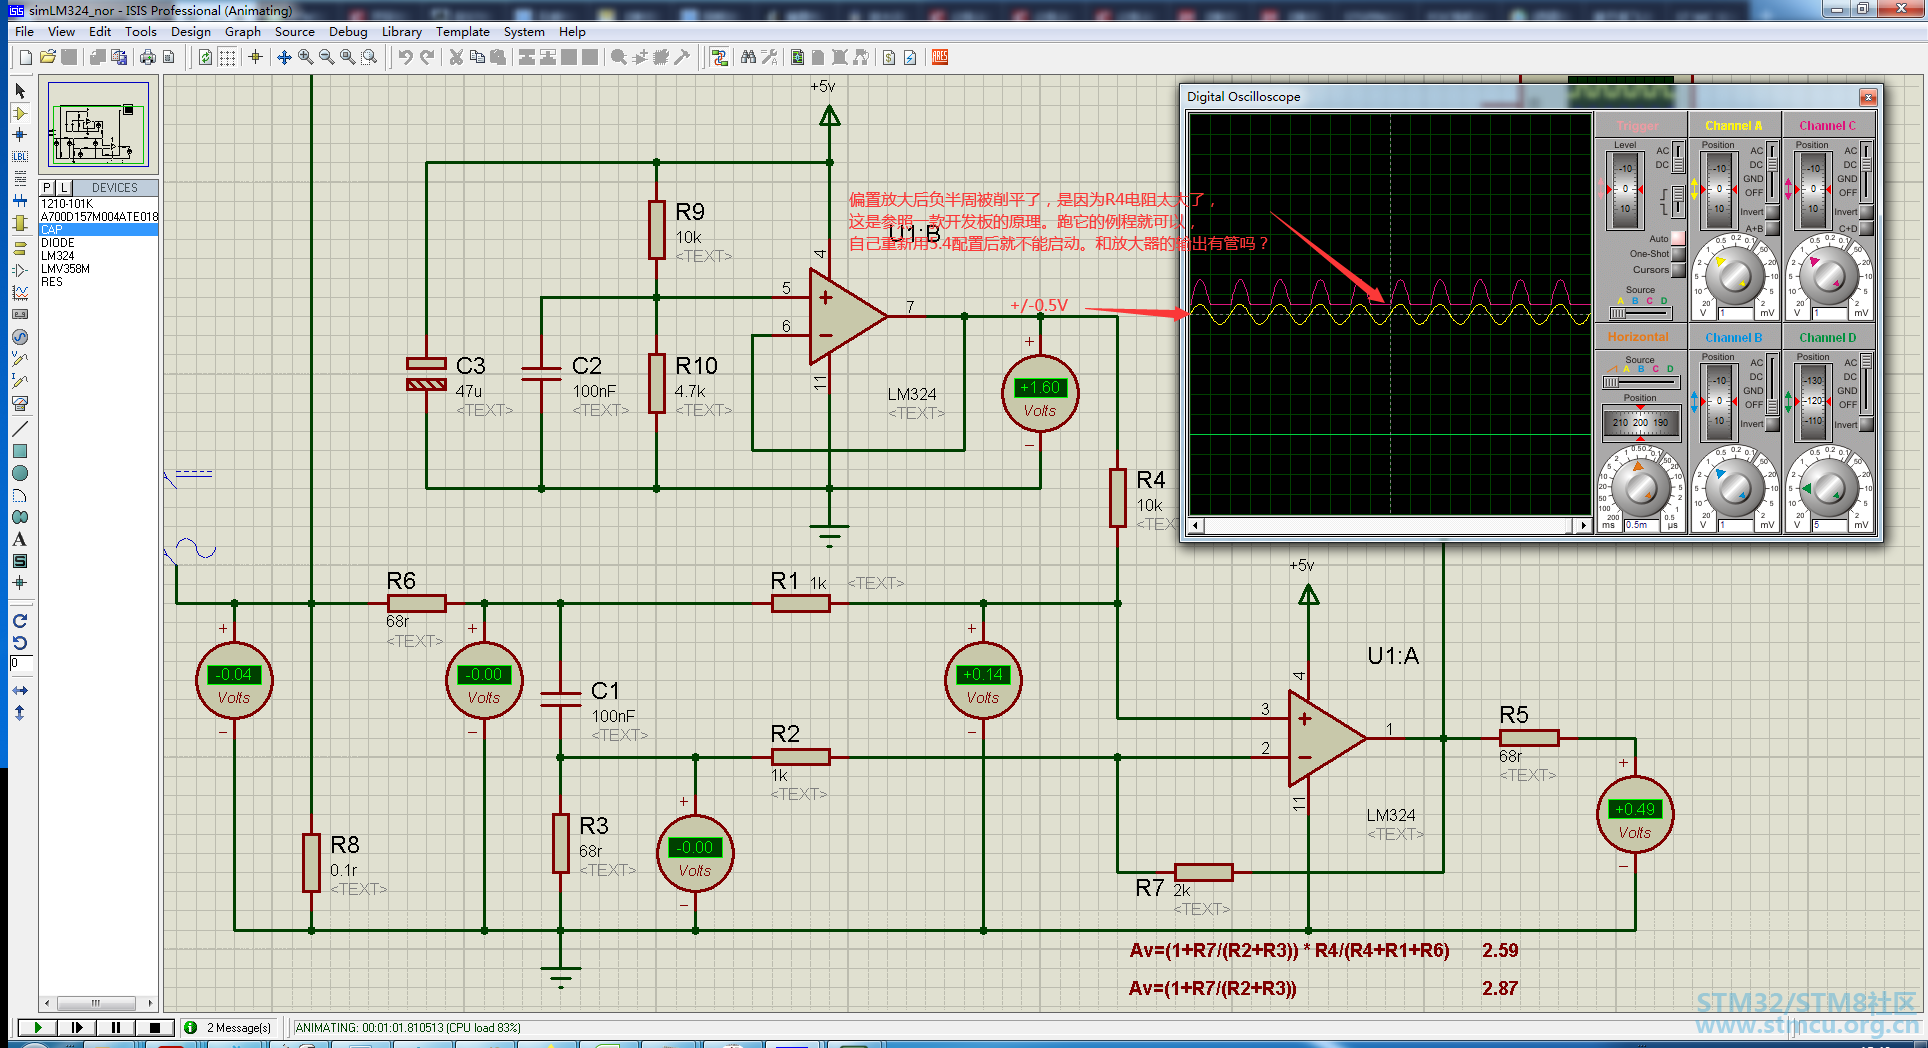
Task: Open the File menu
Action: click(24, 31)
